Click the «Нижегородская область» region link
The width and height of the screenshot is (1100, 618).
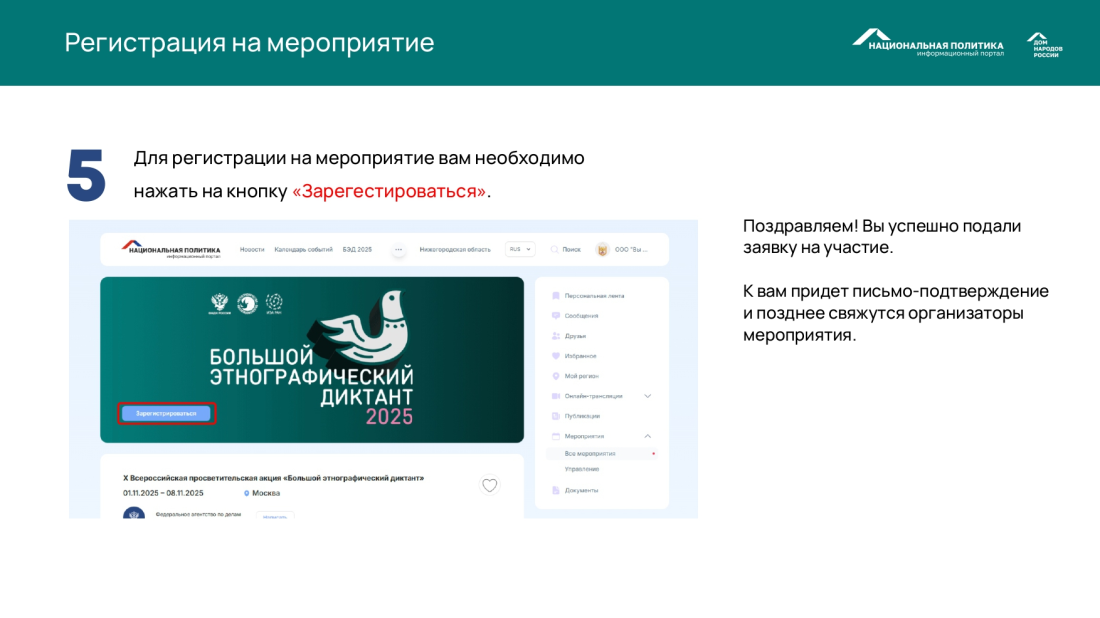coord(455,249)
